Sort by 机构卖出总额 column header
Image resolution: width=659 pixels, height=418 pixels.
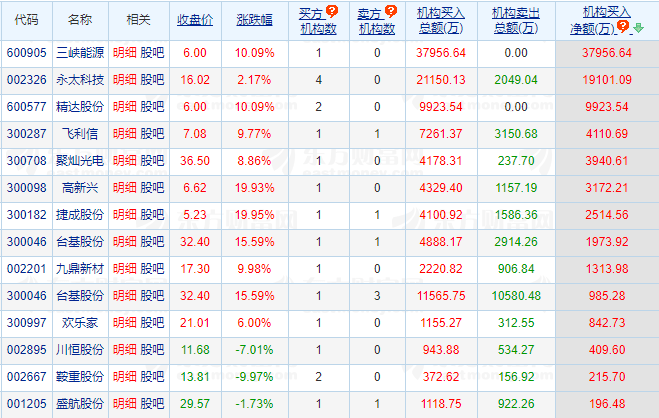tap(516, 18)
